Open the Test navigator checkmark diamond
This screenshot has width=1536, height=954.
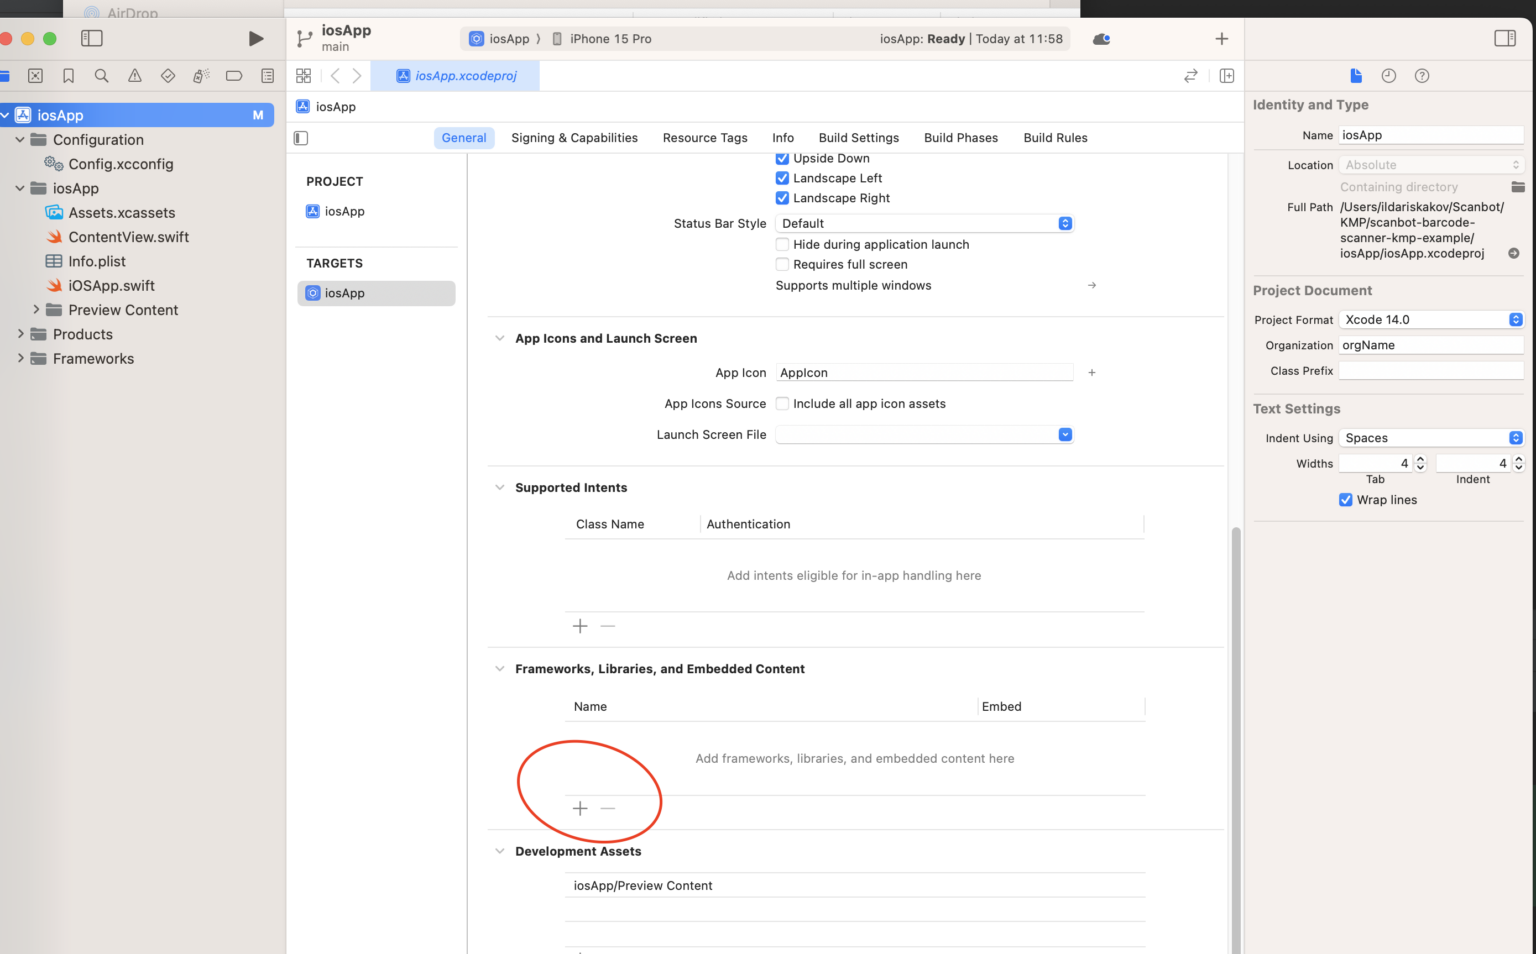click(x=167, y=75)
